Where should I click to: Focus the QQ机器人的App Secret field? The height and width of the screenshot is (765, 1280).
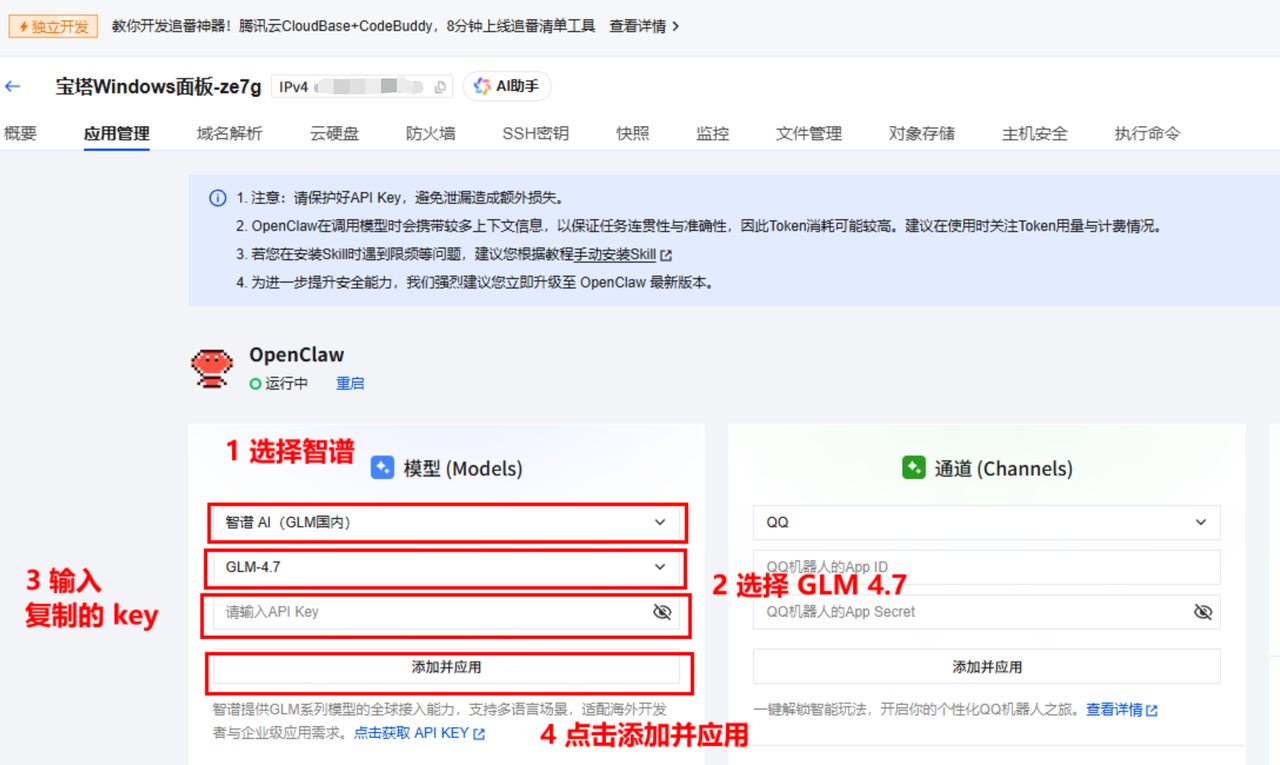tap(987, 612)
